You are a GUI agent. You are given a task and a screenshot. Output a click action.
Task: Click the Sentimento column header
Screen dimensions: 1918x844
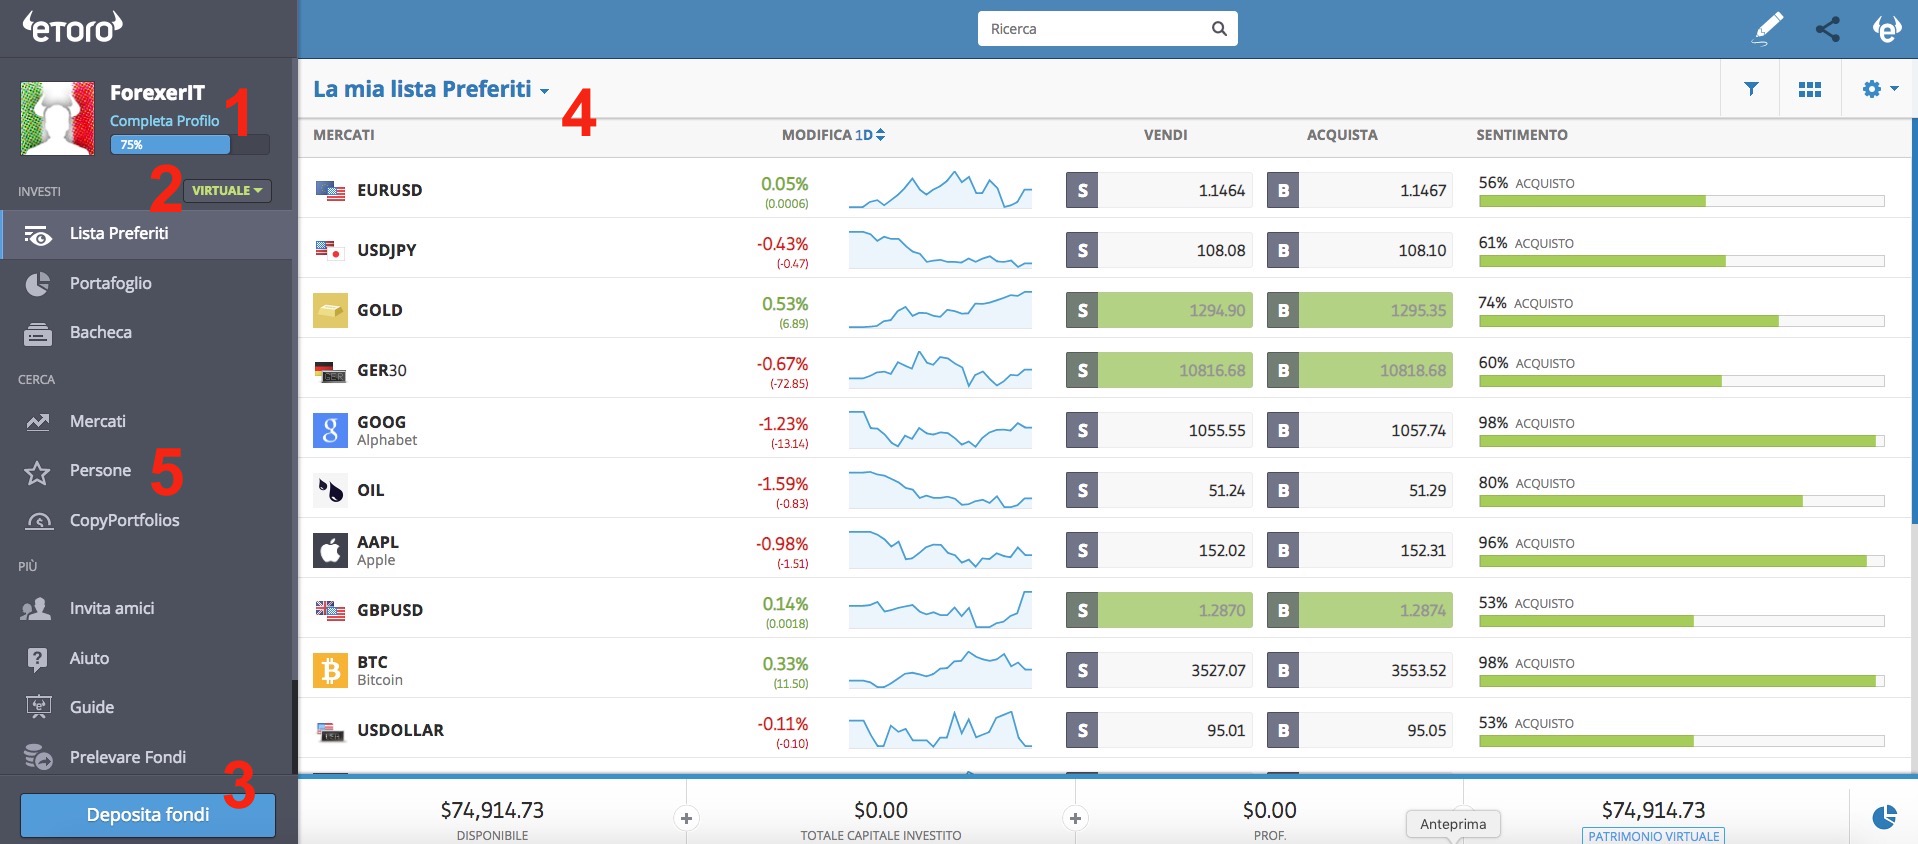(x=1522, y=134)
